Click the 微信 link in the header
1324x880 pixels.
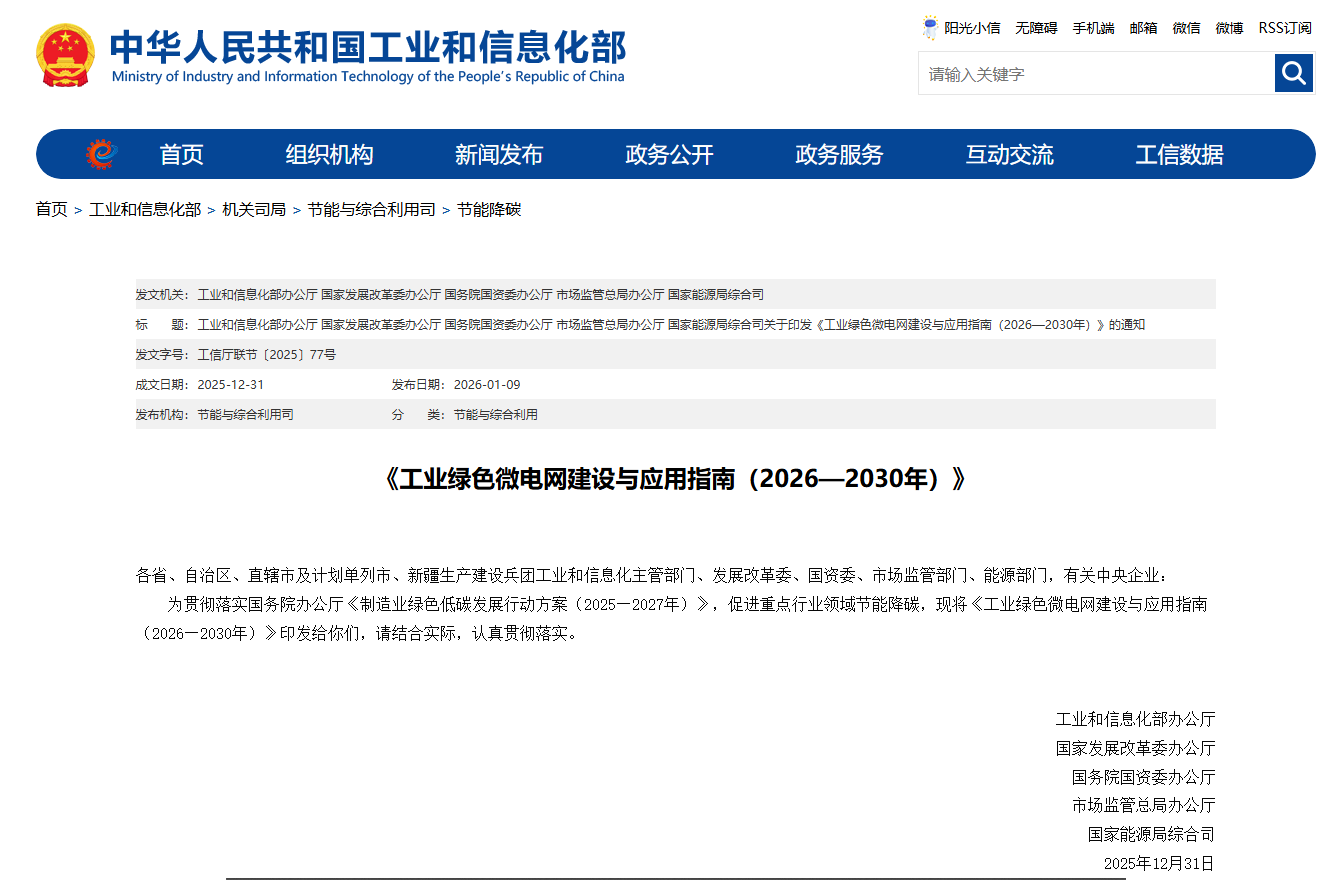click(1186, 28)
